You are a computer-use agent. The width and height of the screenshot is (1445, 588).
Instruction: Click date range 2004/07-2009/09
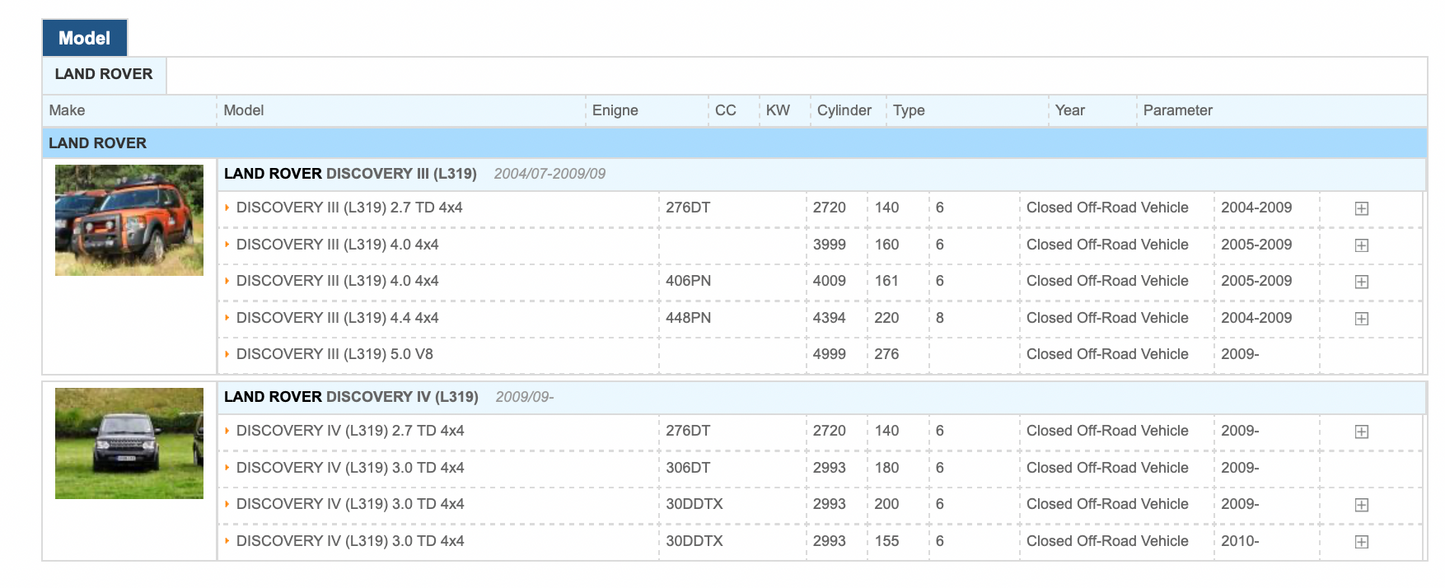click(x=550, y=174)
